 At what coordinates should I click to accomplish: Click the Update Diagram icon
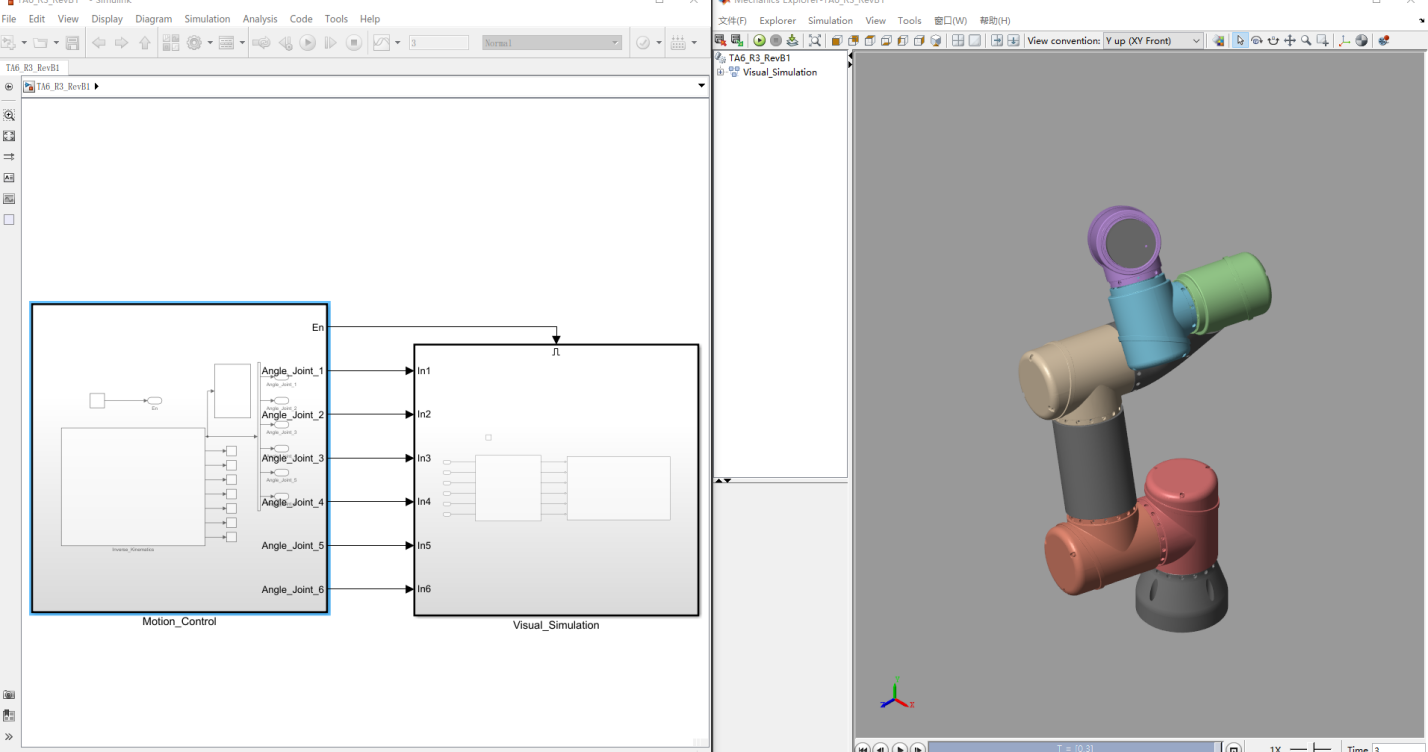coord(261,43)
